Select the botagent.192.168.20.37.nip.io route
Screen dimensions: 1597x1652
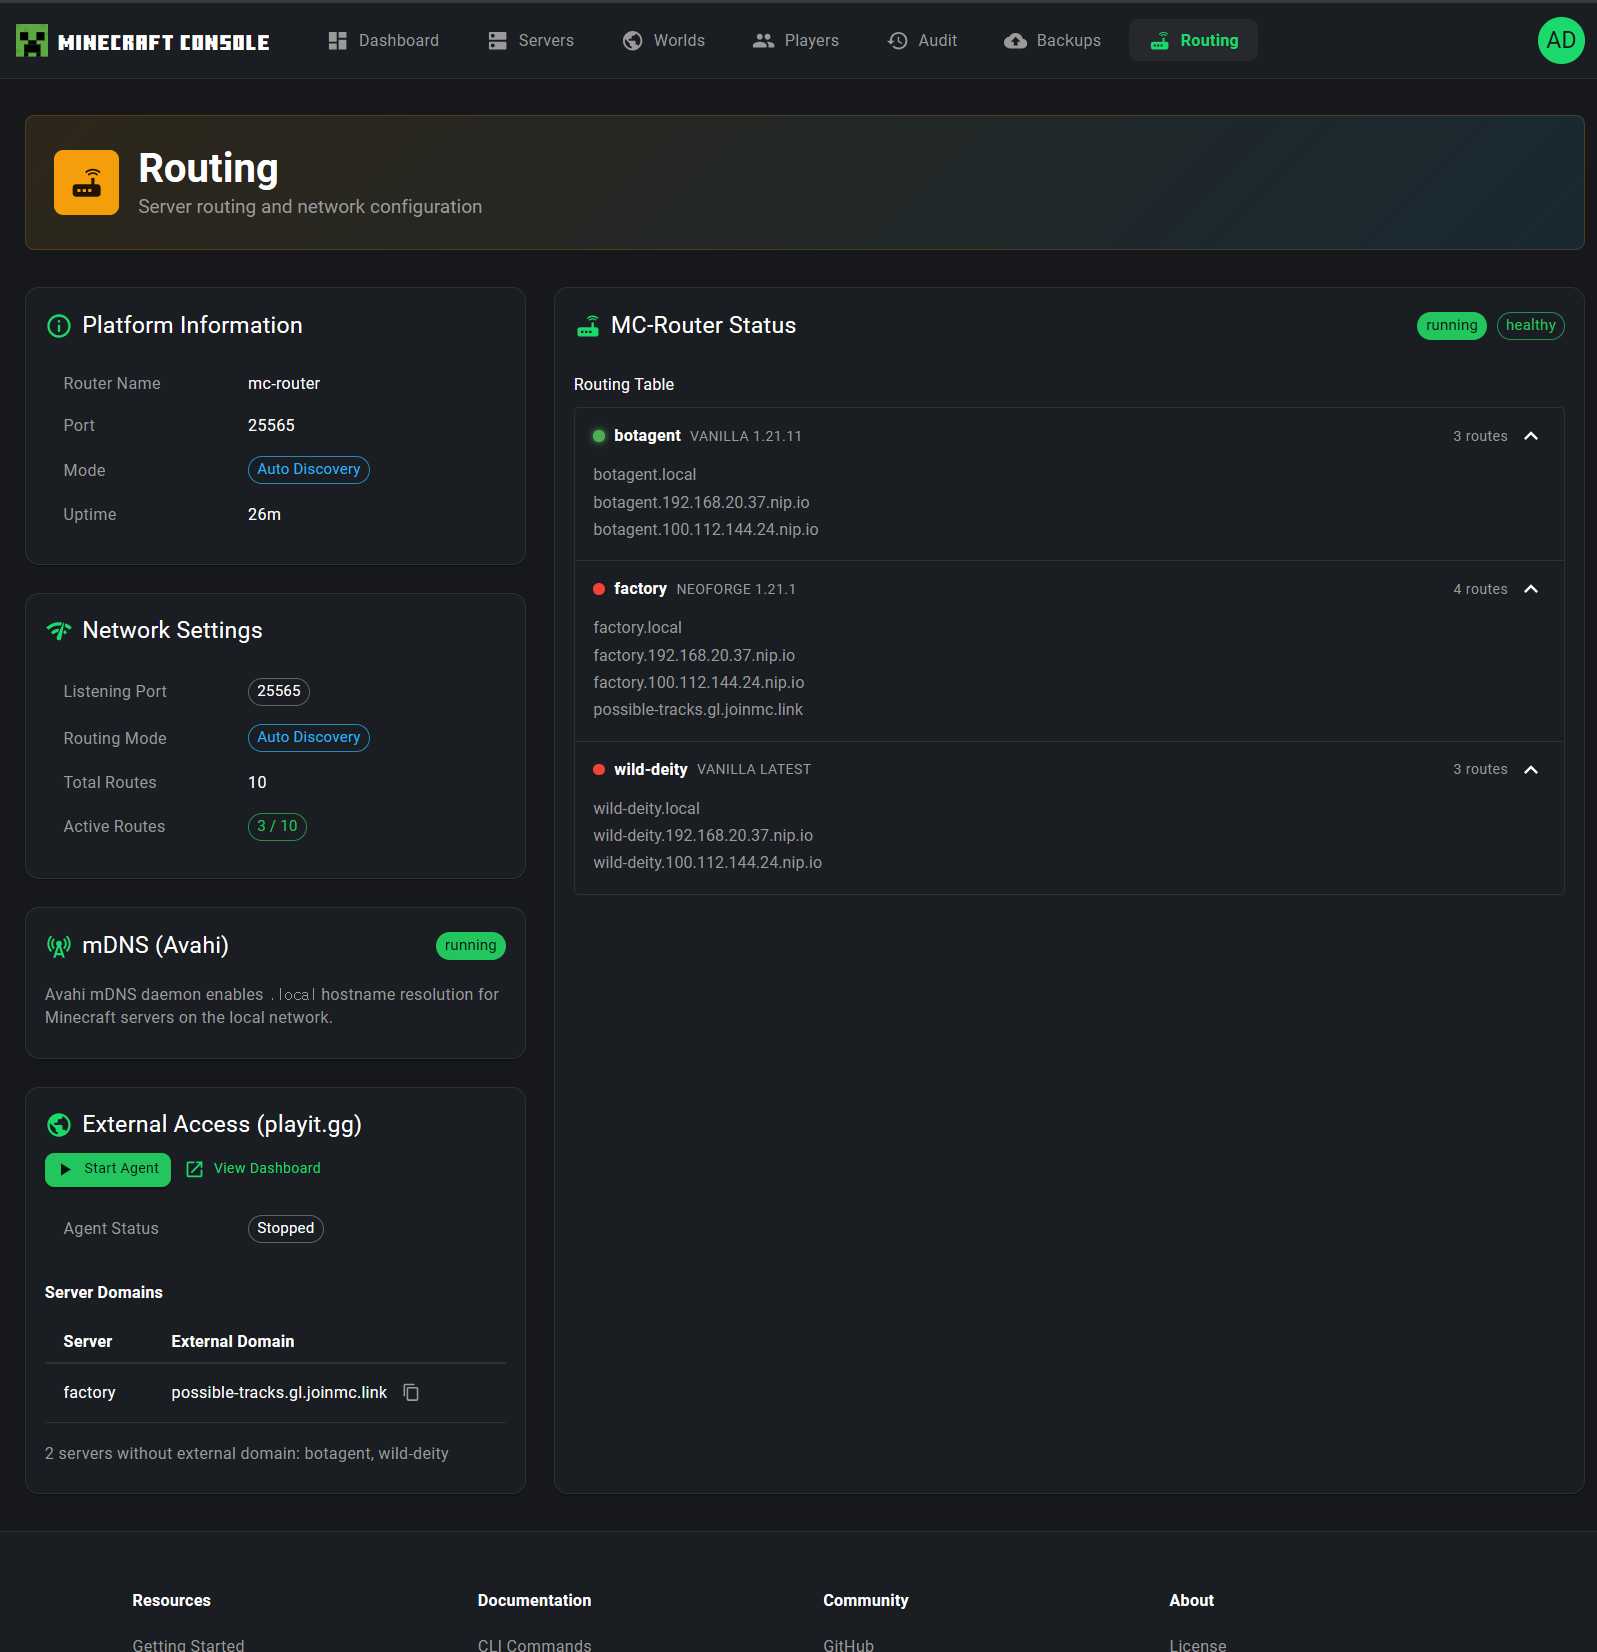pos(701,503)
